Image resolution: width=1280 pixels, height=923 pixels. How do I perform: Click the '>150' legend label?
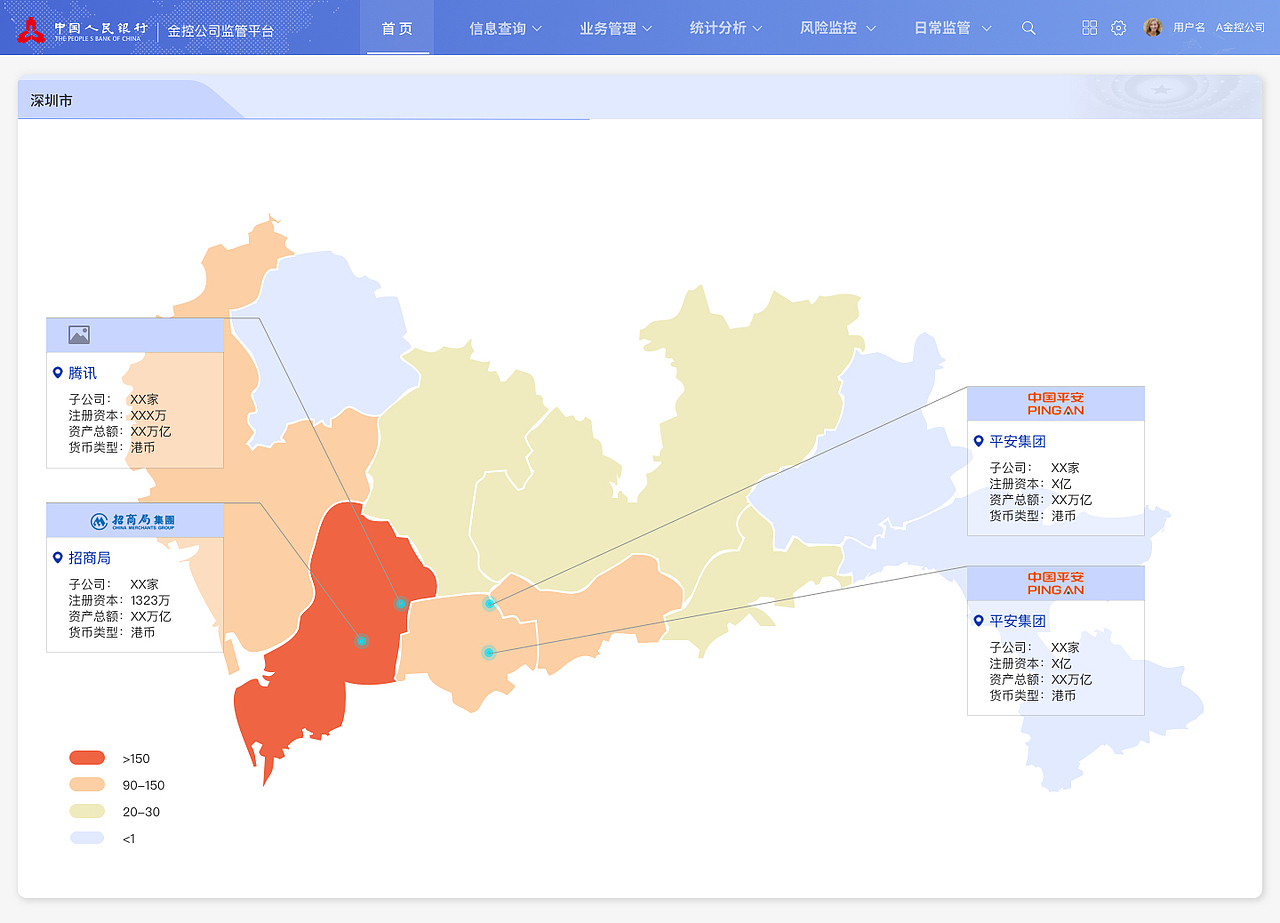click(136, 759)
